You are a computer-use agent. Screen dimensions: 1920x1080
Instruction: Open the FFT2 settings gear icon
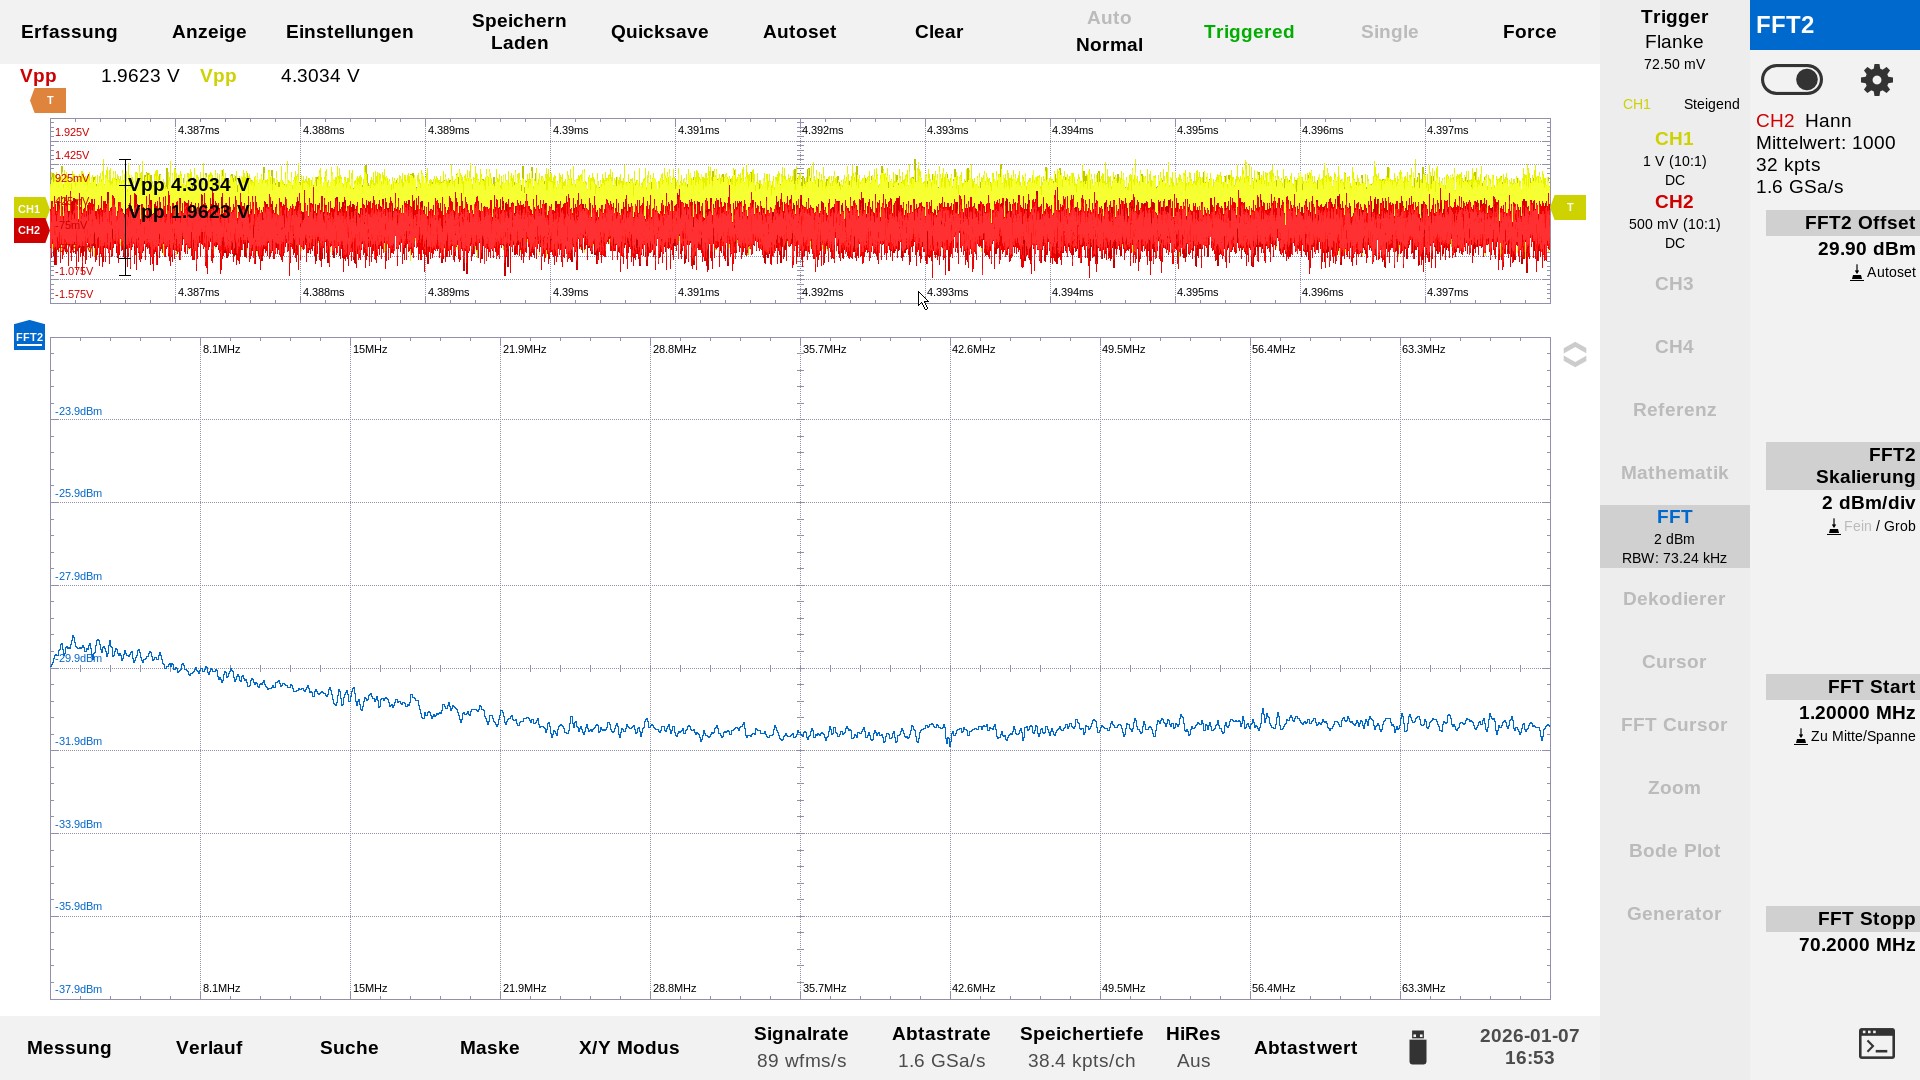click(x=1876, y=80)
